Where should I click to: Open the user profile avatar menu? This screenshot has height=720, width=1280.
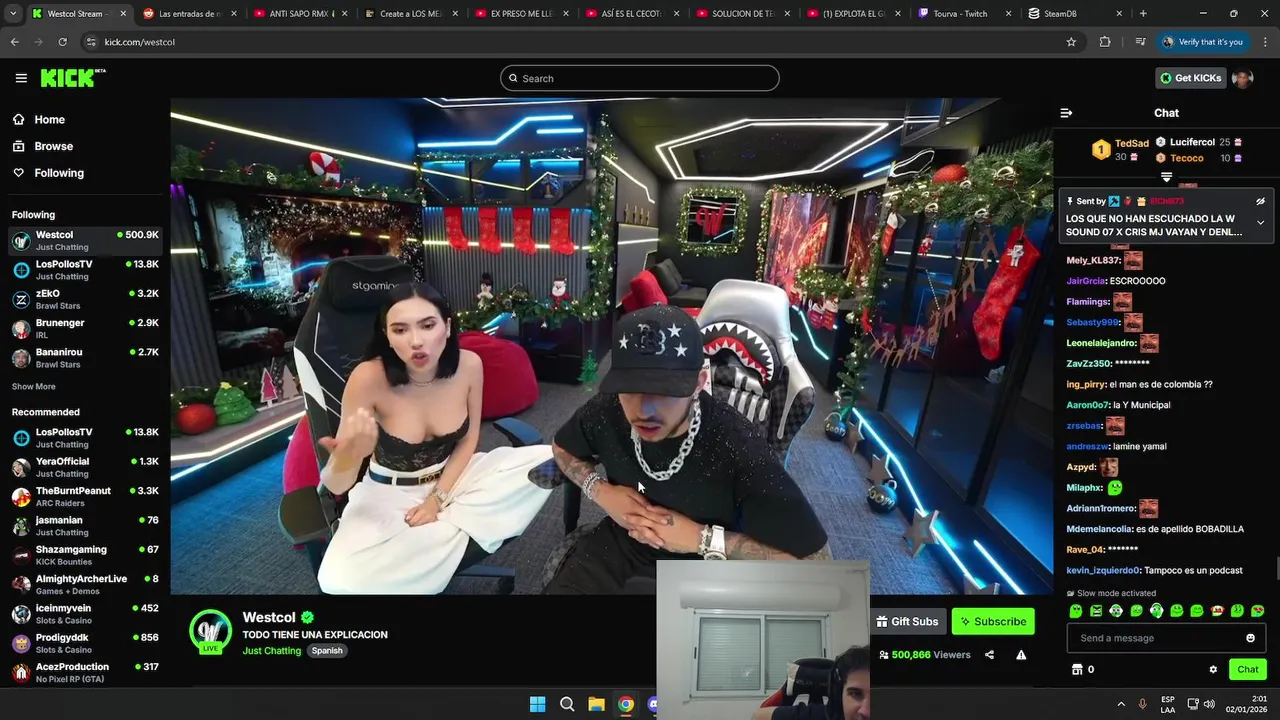point(1242,78)
